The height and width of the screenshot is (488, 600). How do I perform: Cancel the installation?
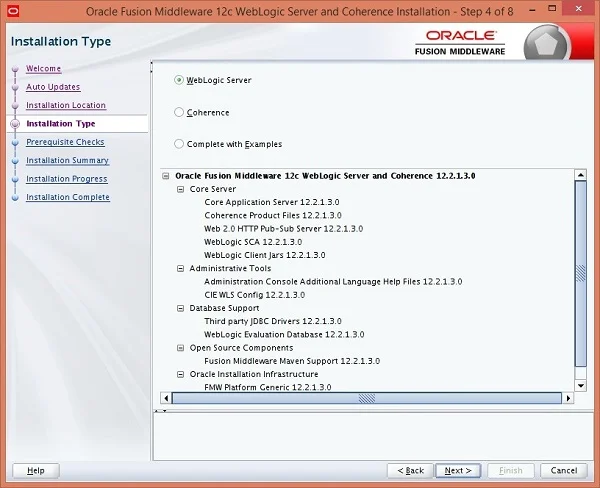(x=564, y=470)
